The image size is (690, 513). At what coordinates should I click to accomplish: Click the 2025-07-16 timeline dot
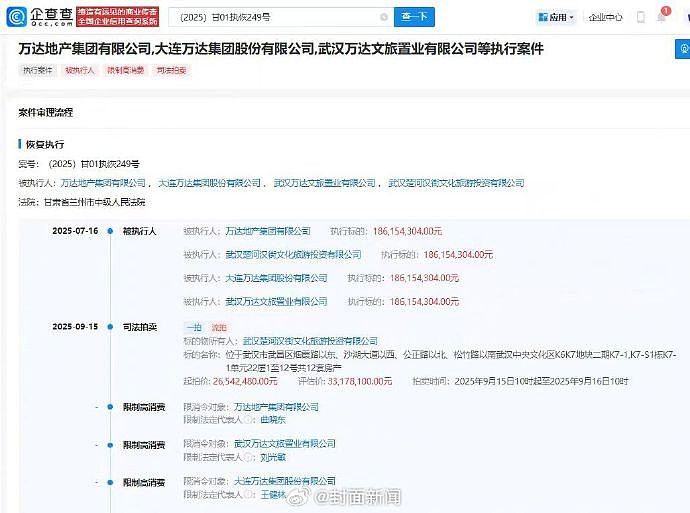pyautogui.click(x=110, y=231)
